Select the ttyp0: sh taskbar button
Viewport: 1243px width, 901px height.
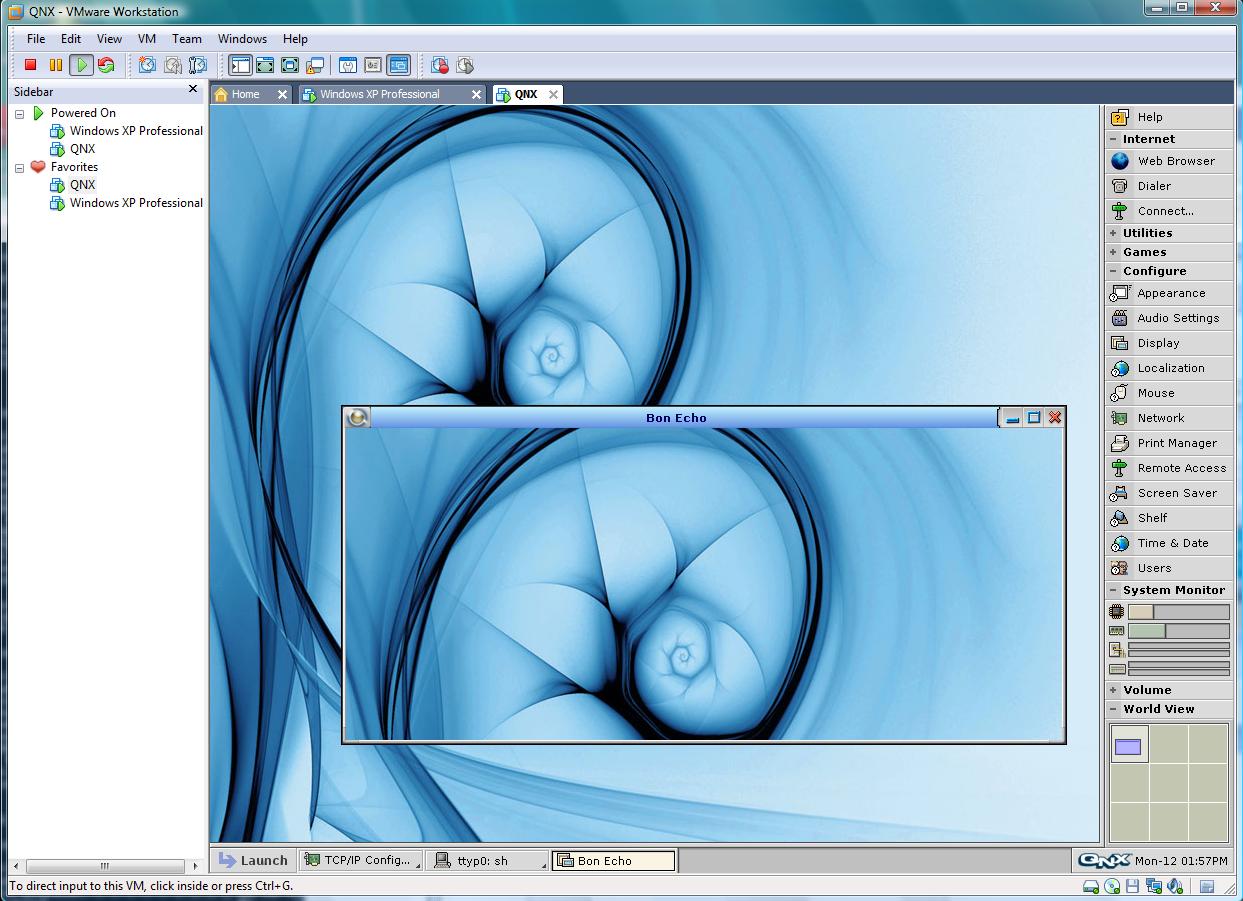click(x=487, y=860)
